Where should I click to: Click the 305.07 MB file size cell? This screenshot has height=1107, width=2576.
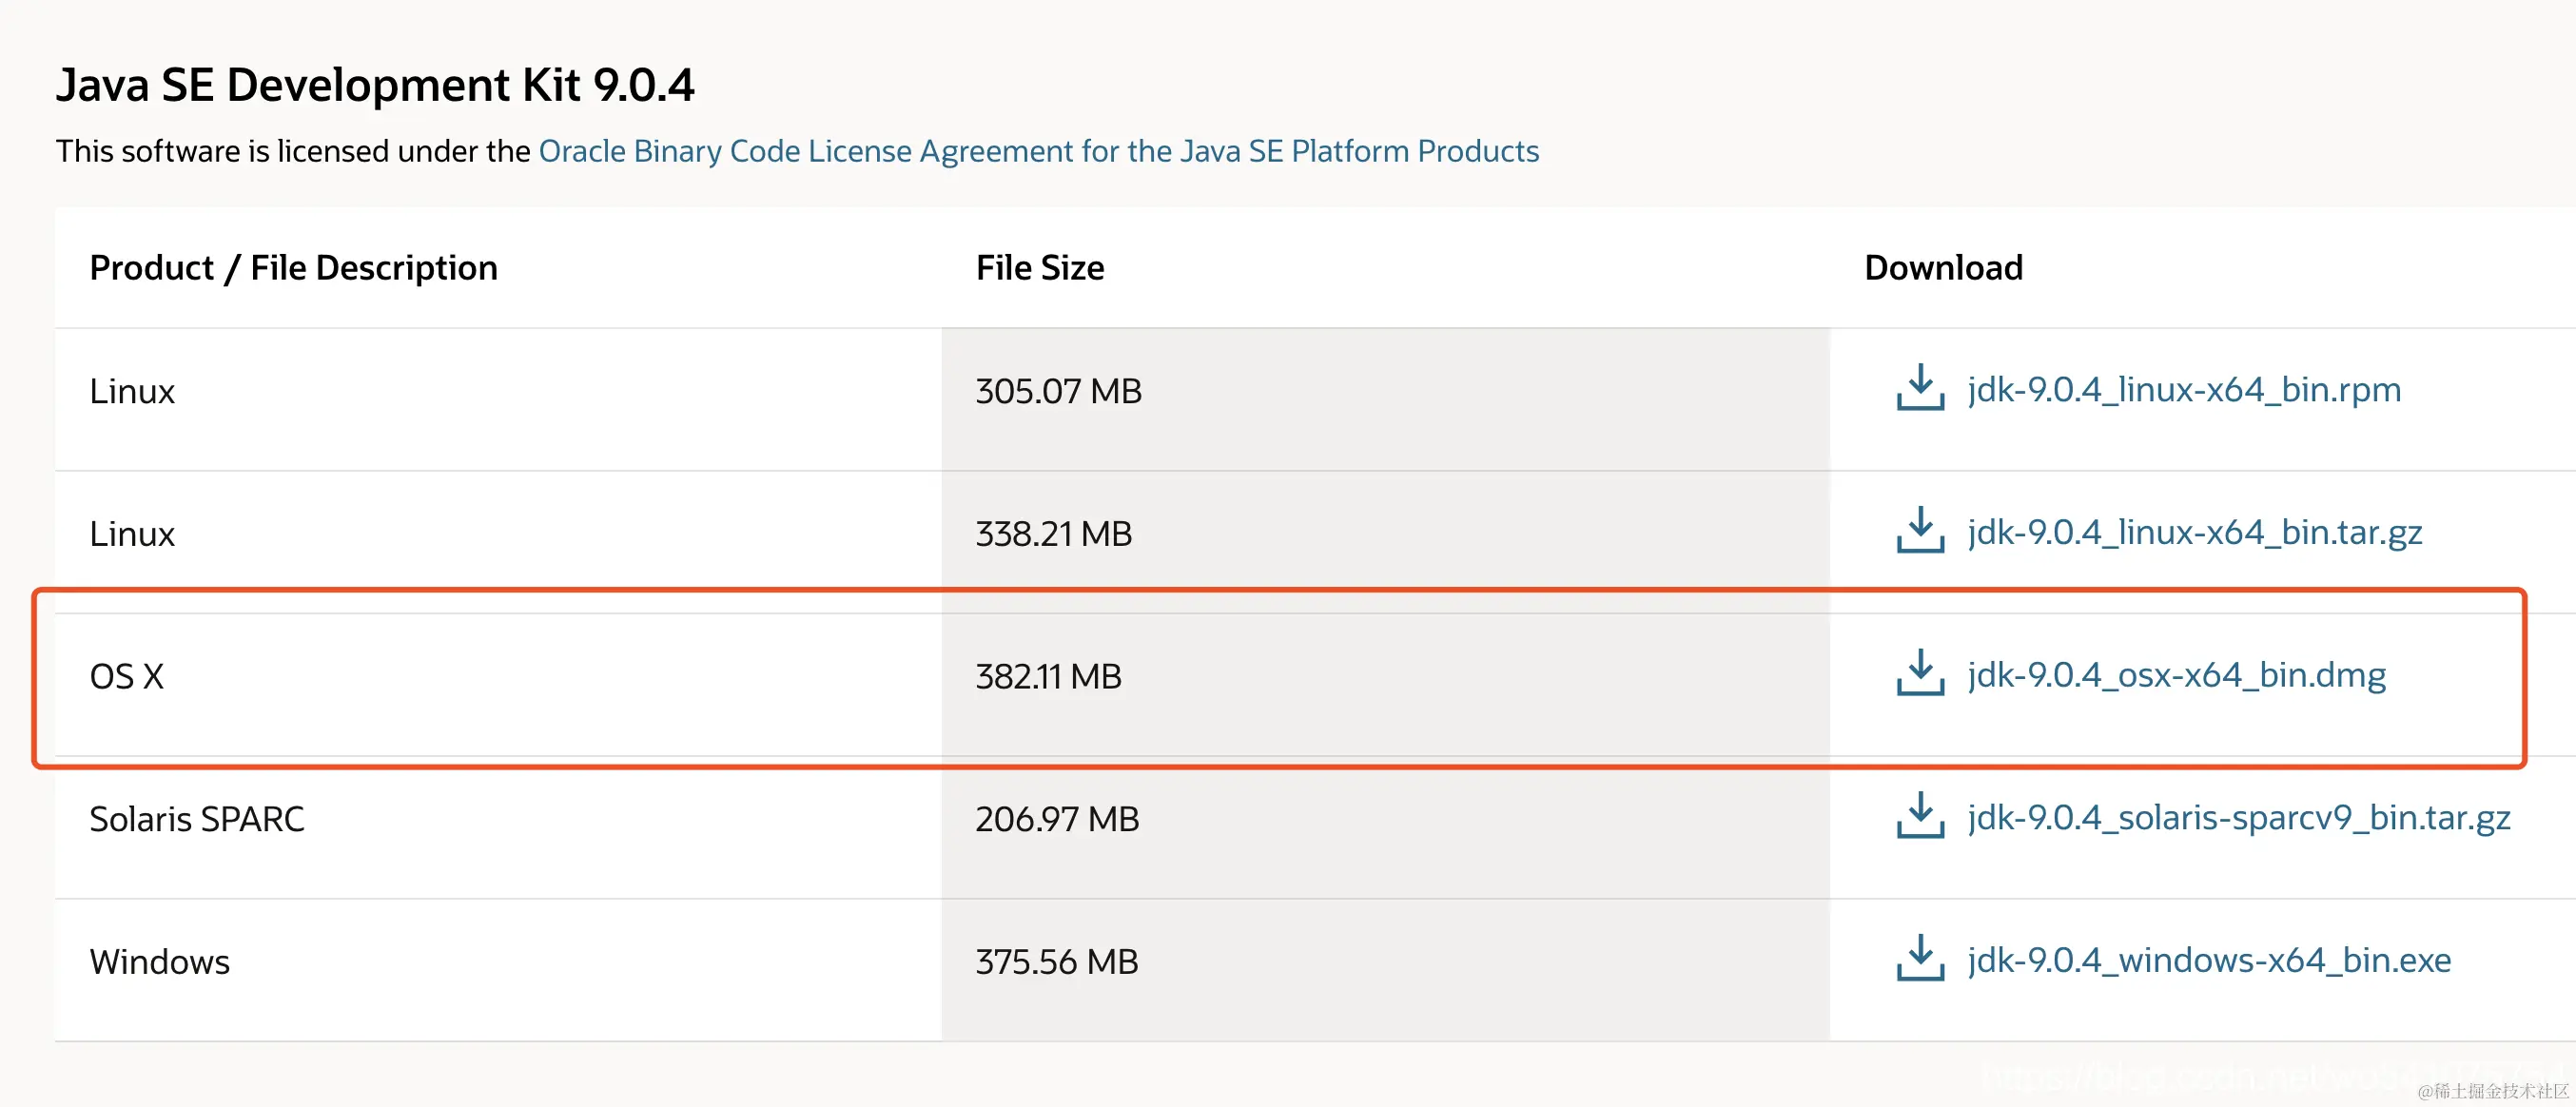(1058, 391)
